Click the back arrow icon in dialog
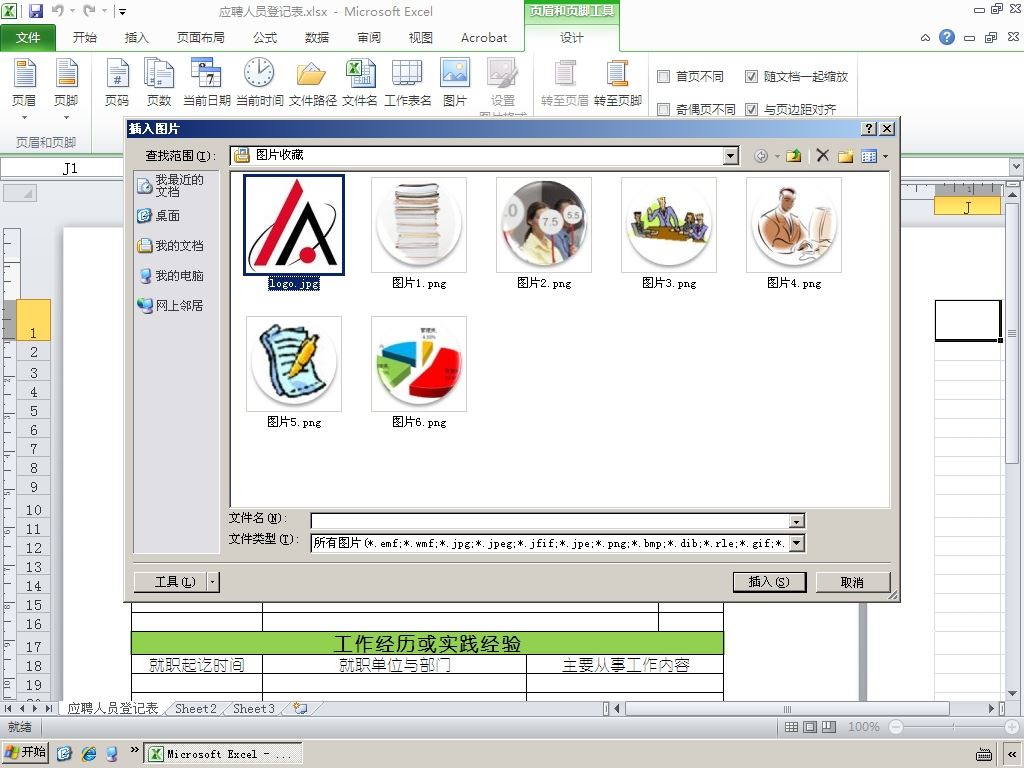Image resolution: width=1024 pixels, height=768 pixels. pyautogui.click(x=761, y=155)
